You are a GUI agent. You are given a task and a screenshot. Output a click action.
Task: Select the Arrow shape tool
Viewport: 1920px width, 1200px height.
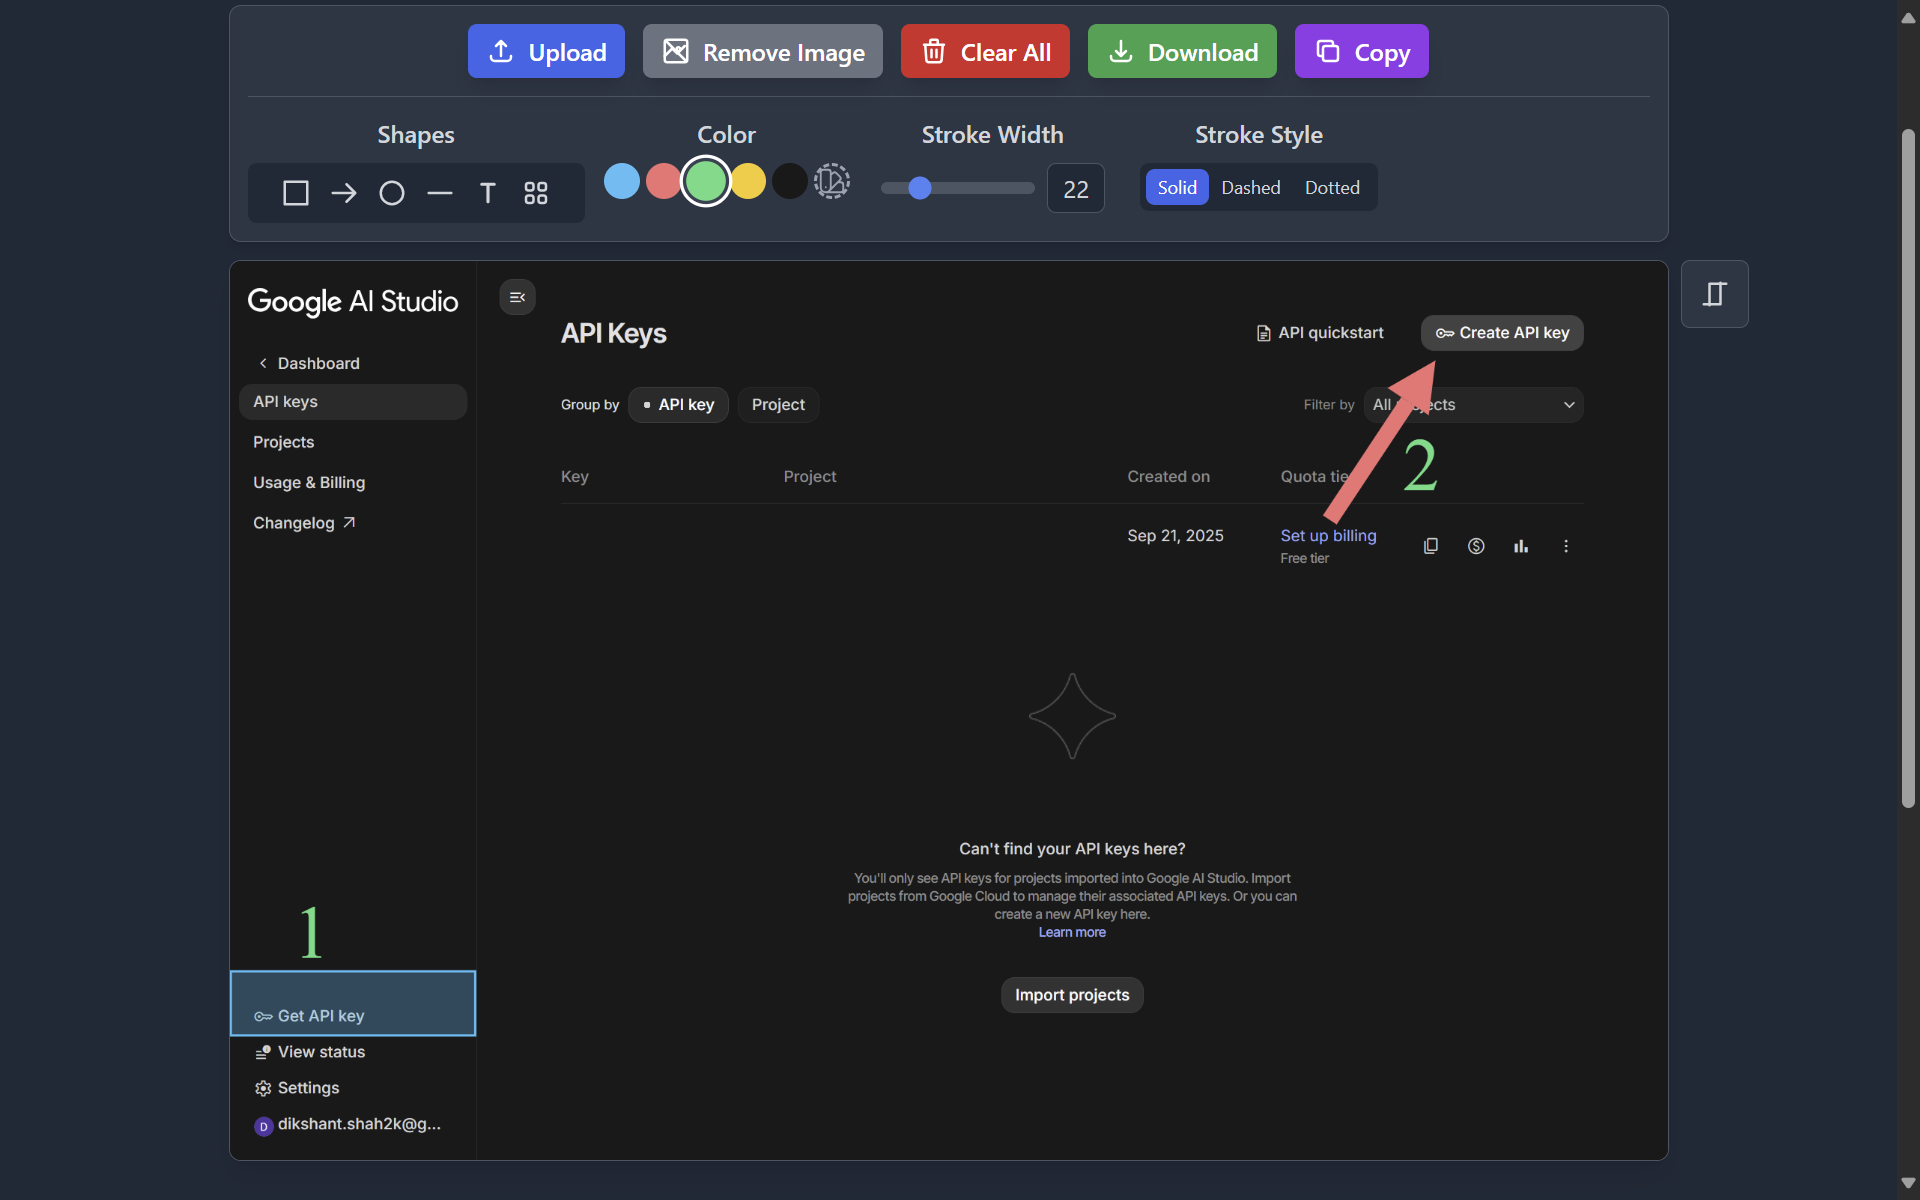click(343, 193)
